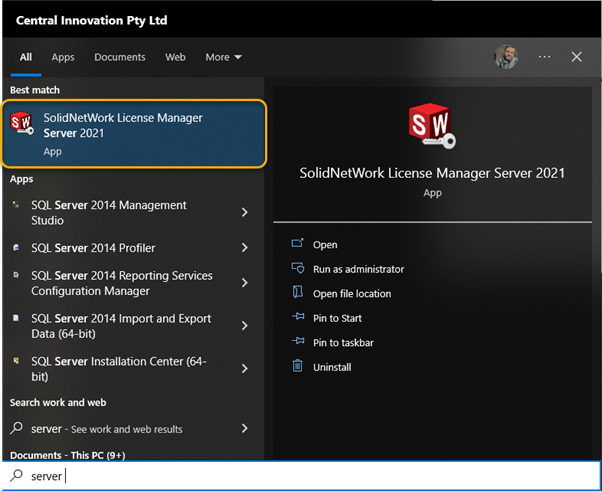602x491 pixels.
Task: Switch to the Apps filter tab
Action: pos(63,57)
